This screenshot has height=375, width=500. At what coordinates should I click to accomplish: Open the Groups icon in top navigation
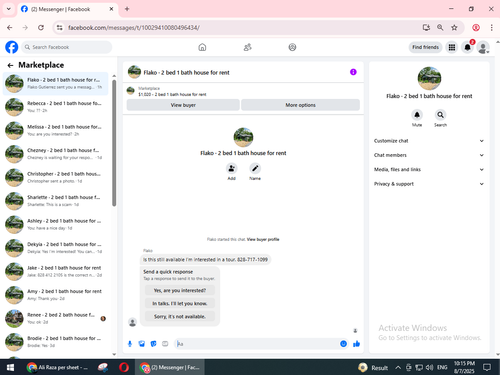(292, 47)
